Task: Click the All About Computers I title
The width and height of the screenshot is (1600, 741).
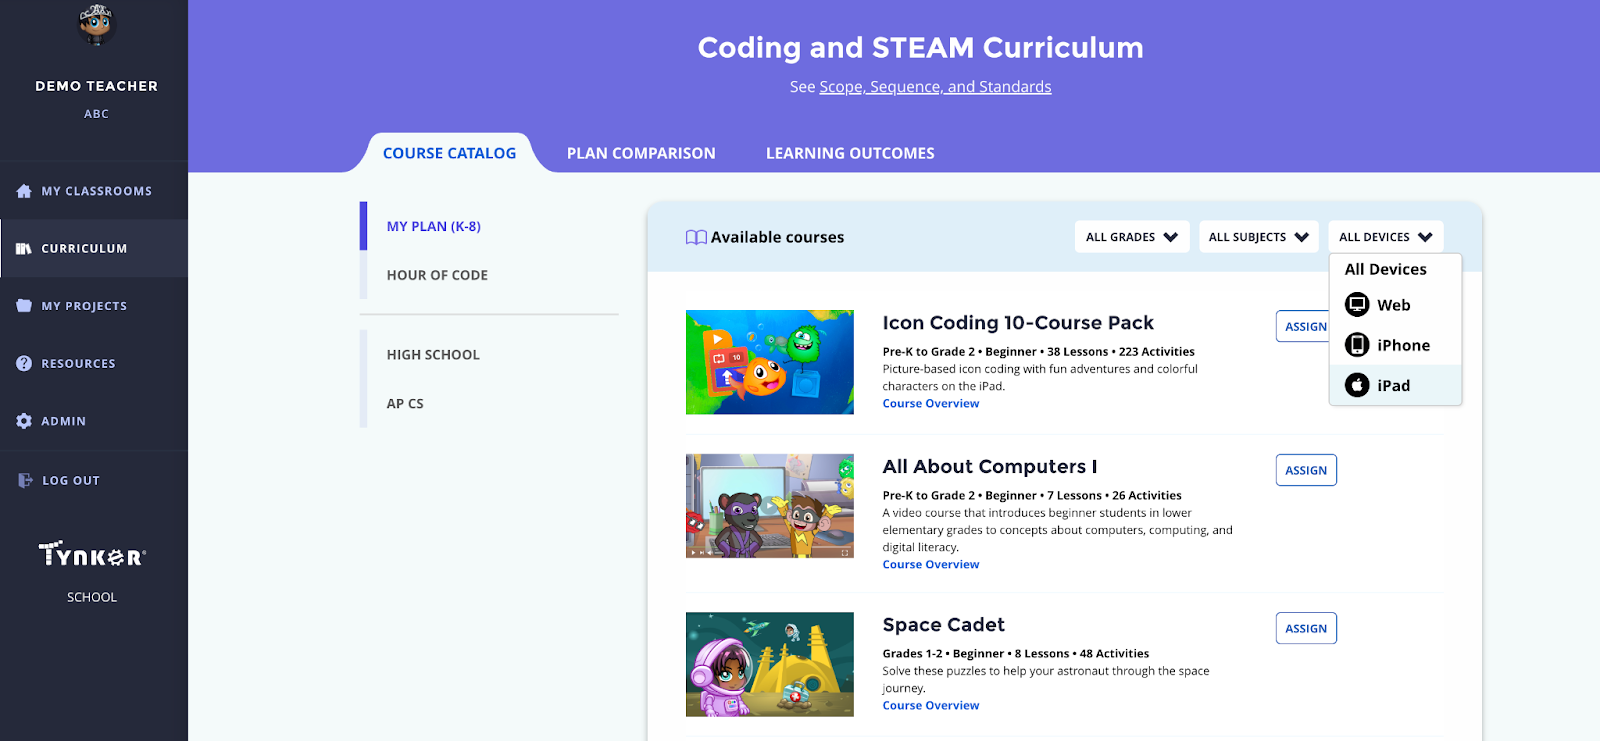Action: pos(990,467)
